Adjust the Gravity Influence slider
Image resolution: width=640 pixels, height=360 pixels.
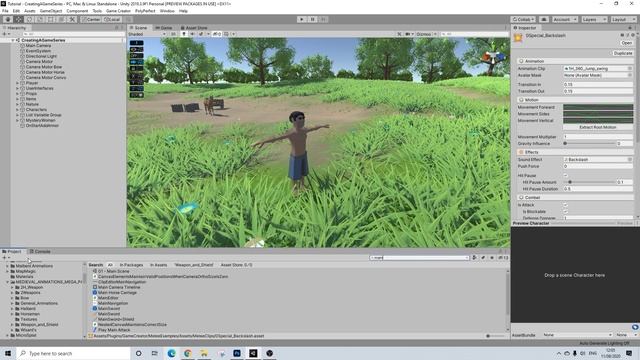pos(589,144)
